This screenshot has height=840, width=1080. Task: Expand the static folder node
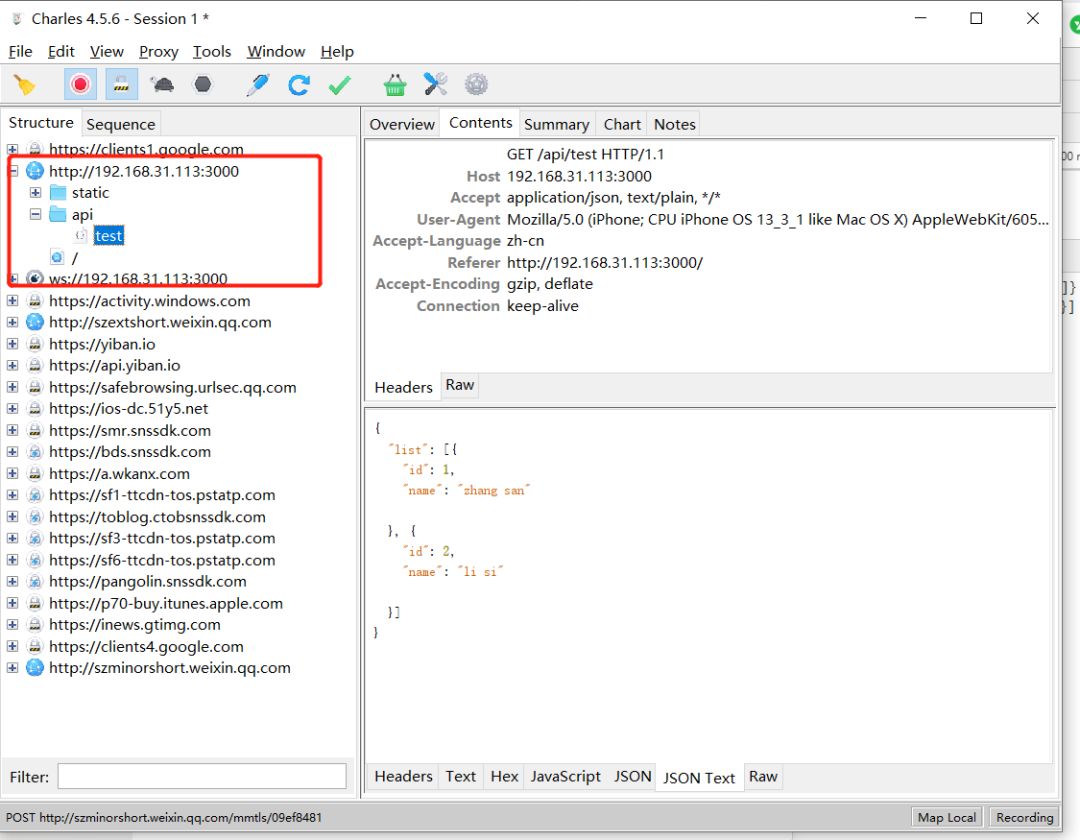coord(35,193)
